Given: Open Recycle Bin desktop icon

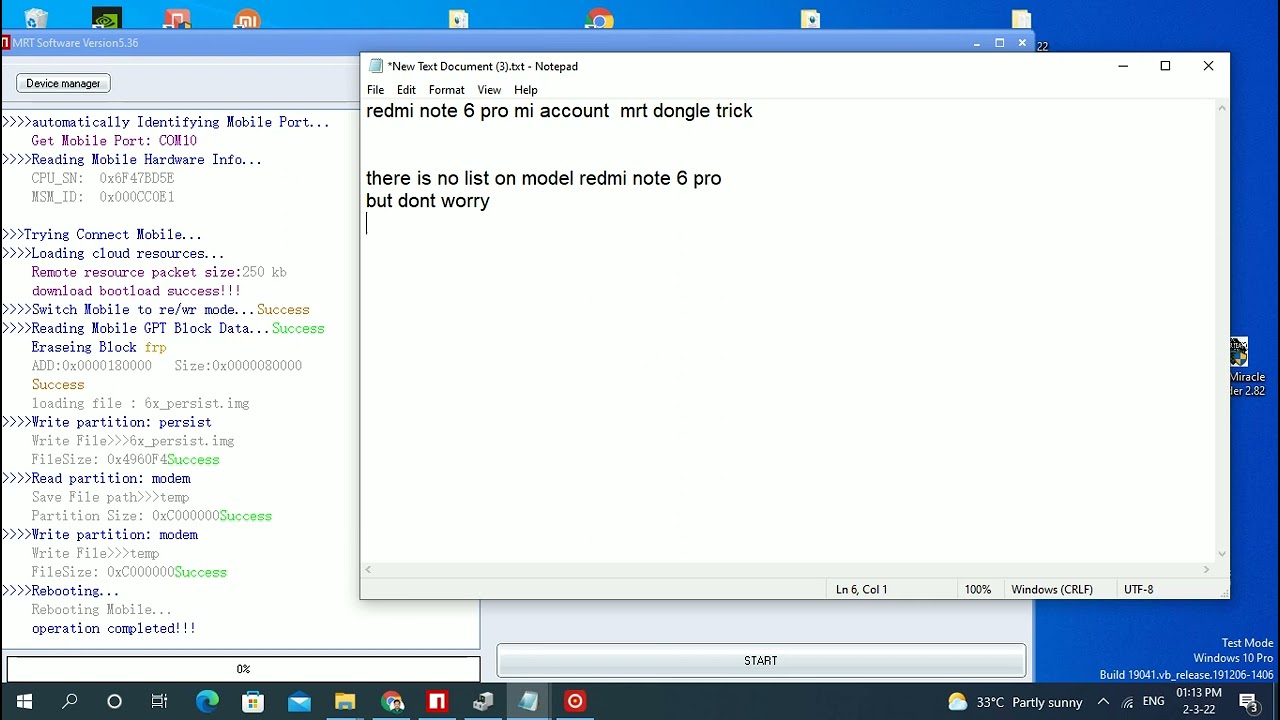Looking at the screenshot, I should pos(36,18).
